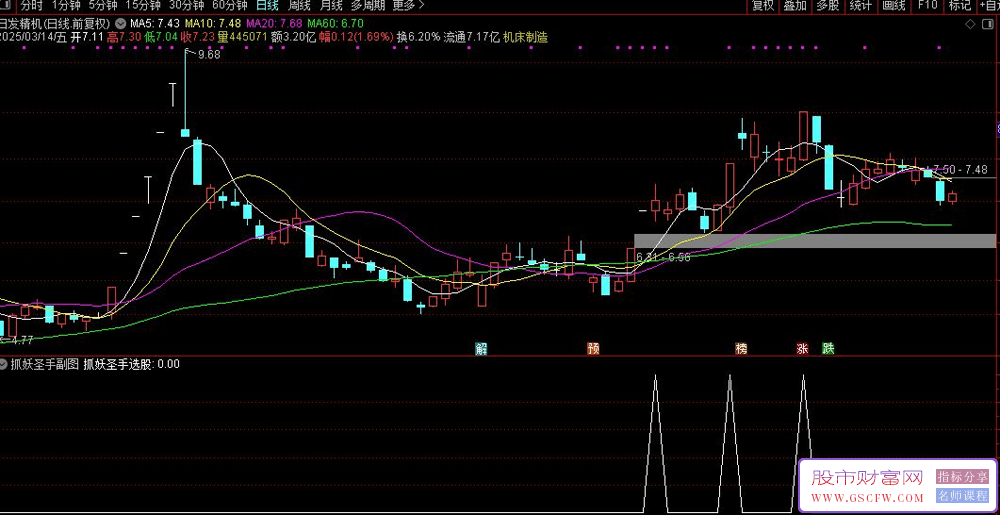Screen dimensions: 1000x515
Task: Switch to 1分钟 period tab
Action: coord(66,6)
